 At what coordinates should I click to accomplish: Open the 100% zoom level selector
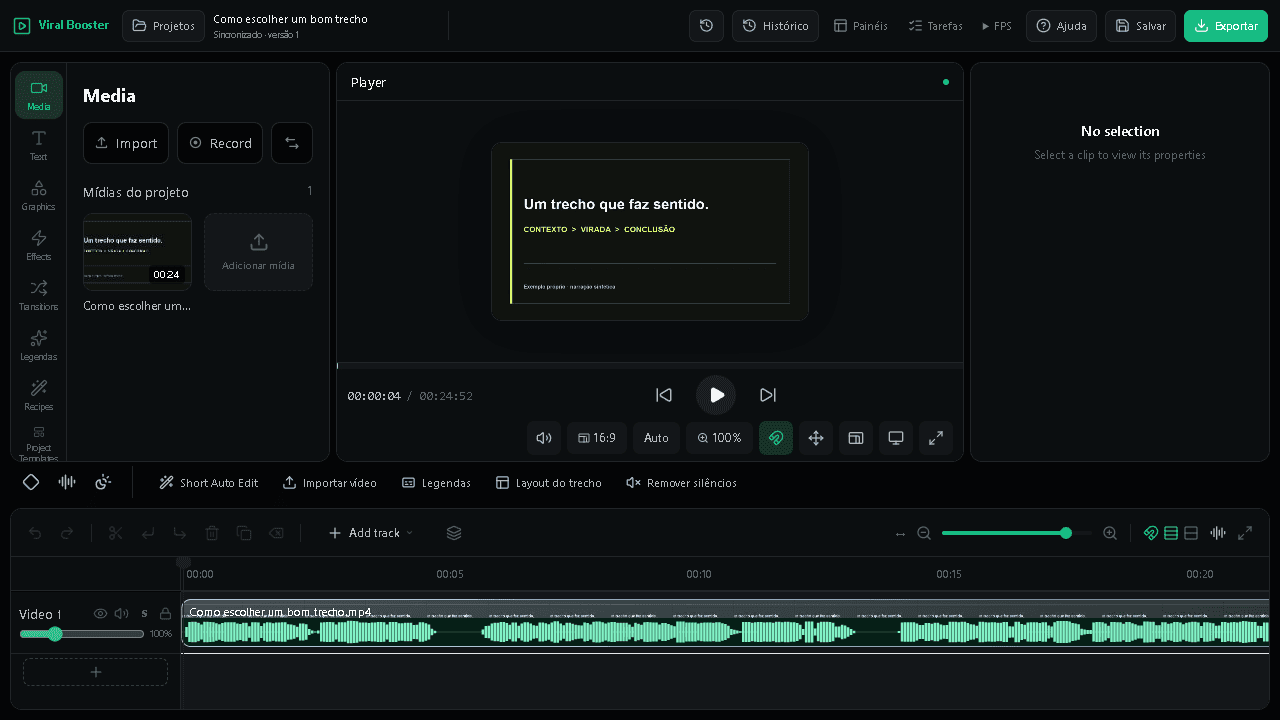click(x=720, y=438)
